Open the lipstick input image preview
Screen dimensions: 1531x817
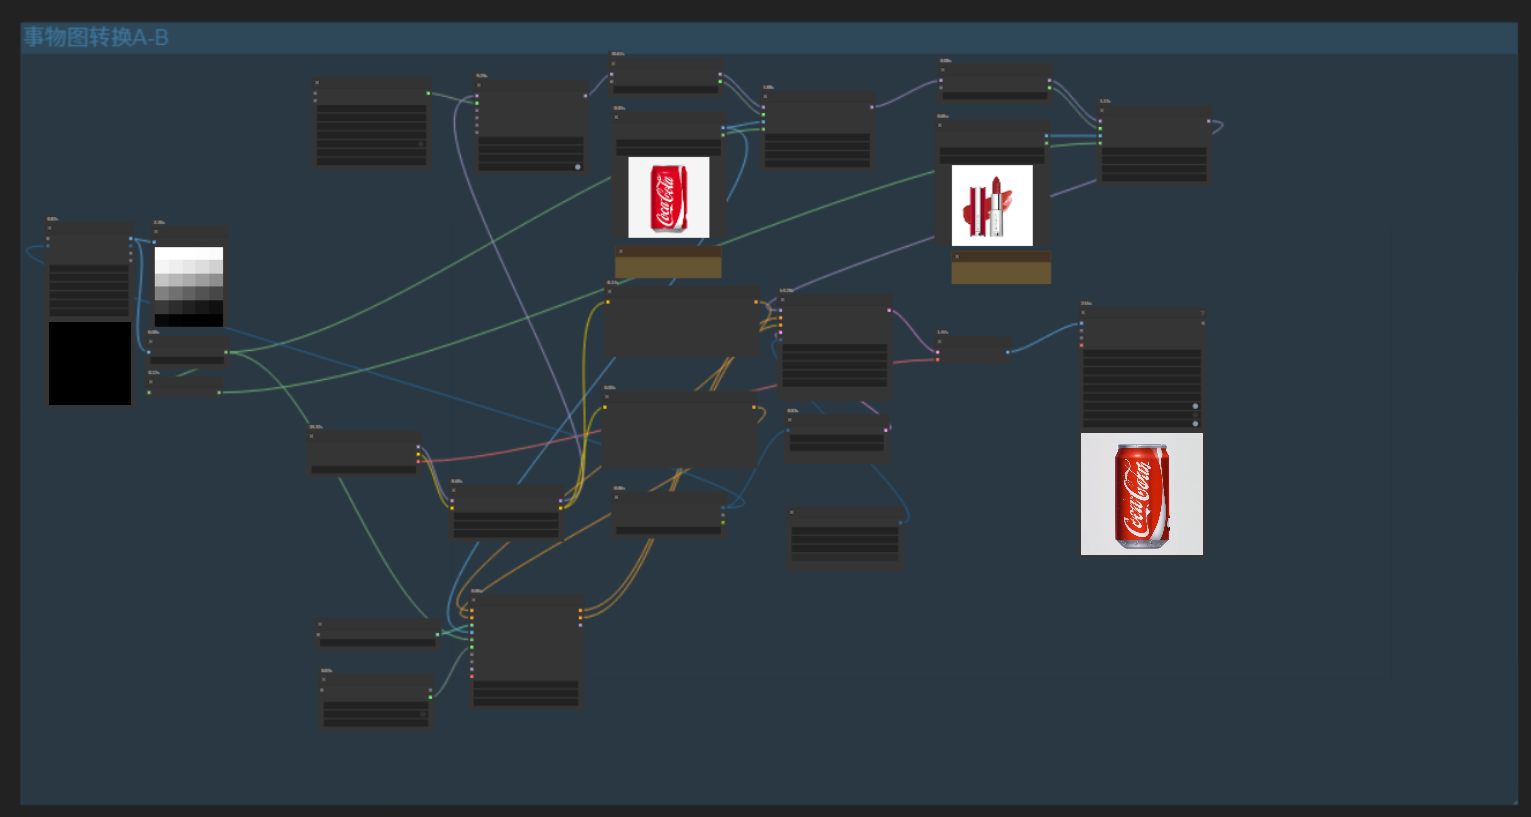992,205
